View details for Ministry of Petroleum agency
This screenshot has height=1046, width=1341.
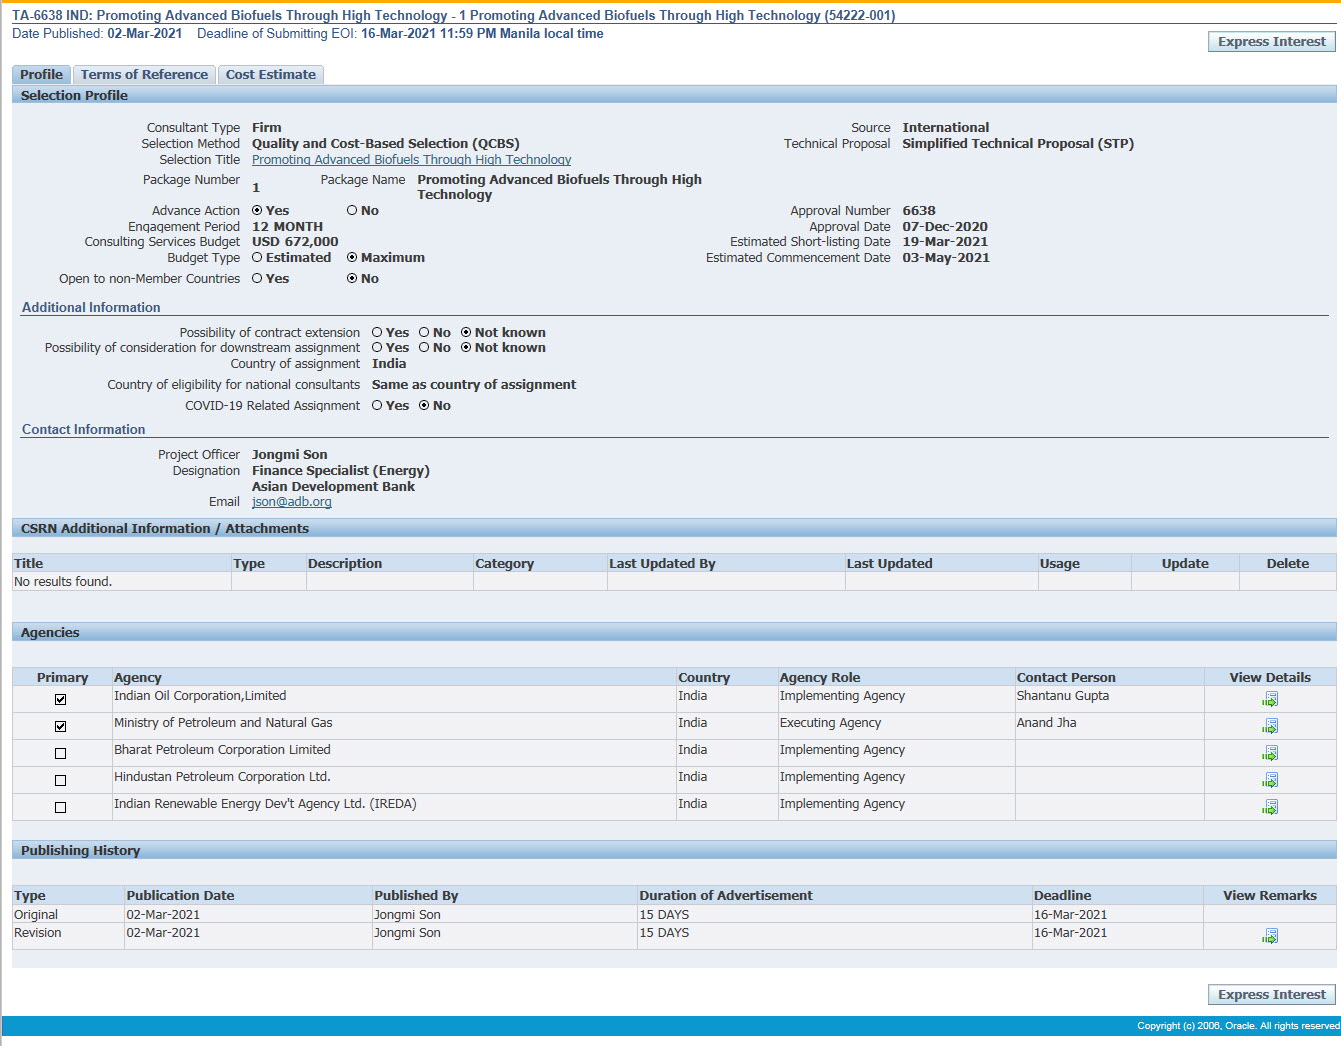[x=1270, y=726]
